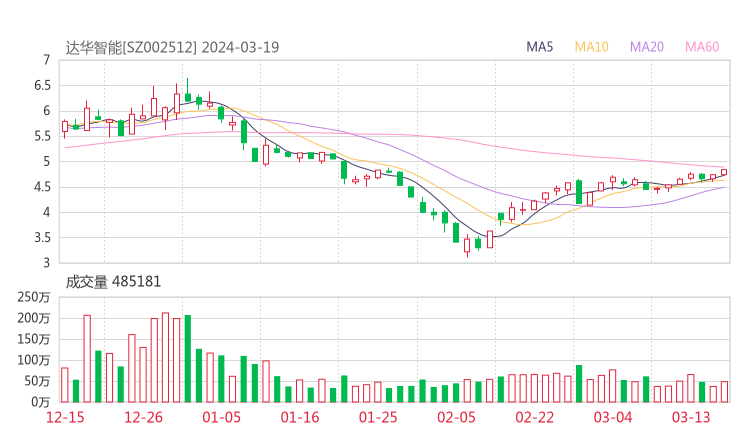Select the 12-26 date label

[145, 417]
